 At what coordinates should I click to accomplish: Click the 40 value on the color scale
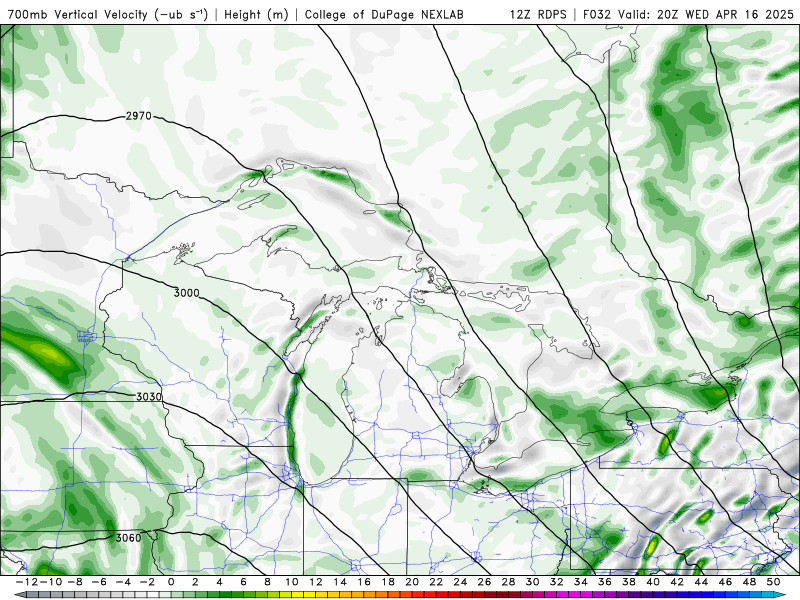[x=653, y=582]
